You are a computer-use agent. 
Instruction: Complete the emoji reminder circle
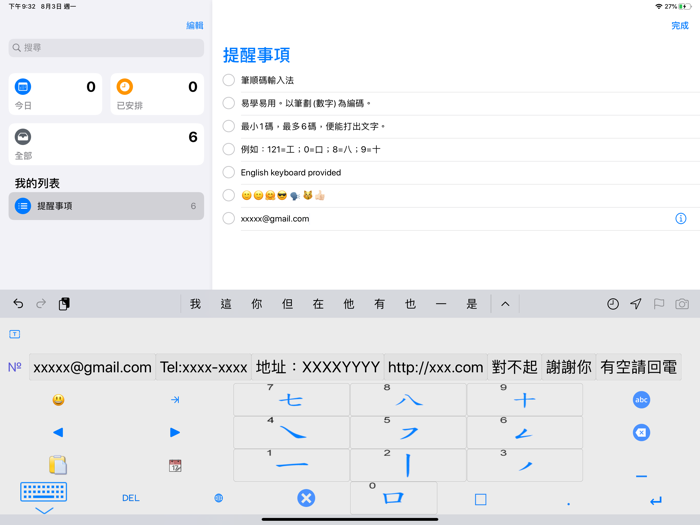(229, 195)
